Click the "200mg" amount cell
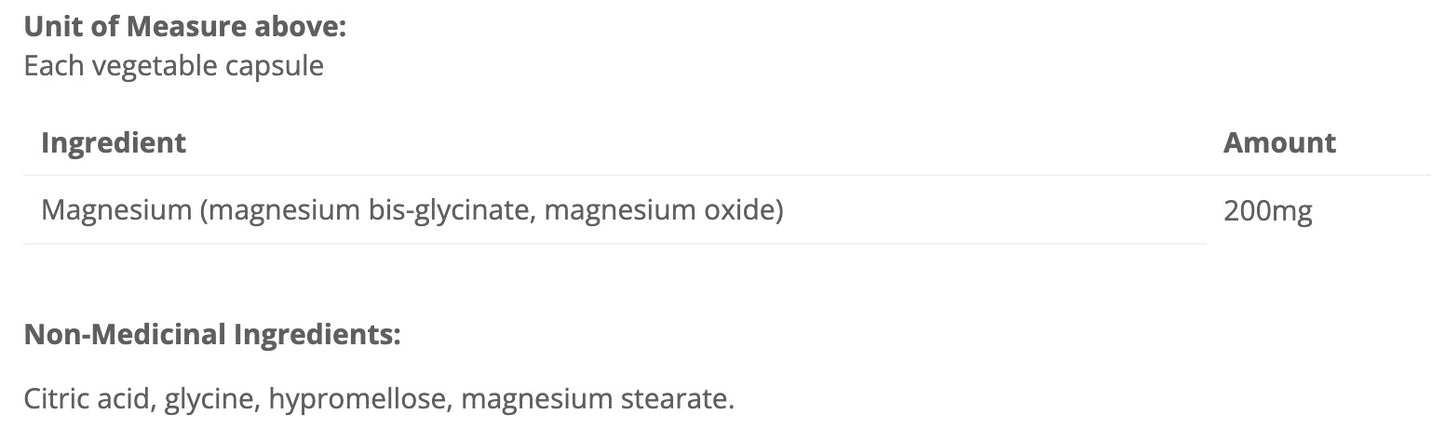 click(1267, 212)
